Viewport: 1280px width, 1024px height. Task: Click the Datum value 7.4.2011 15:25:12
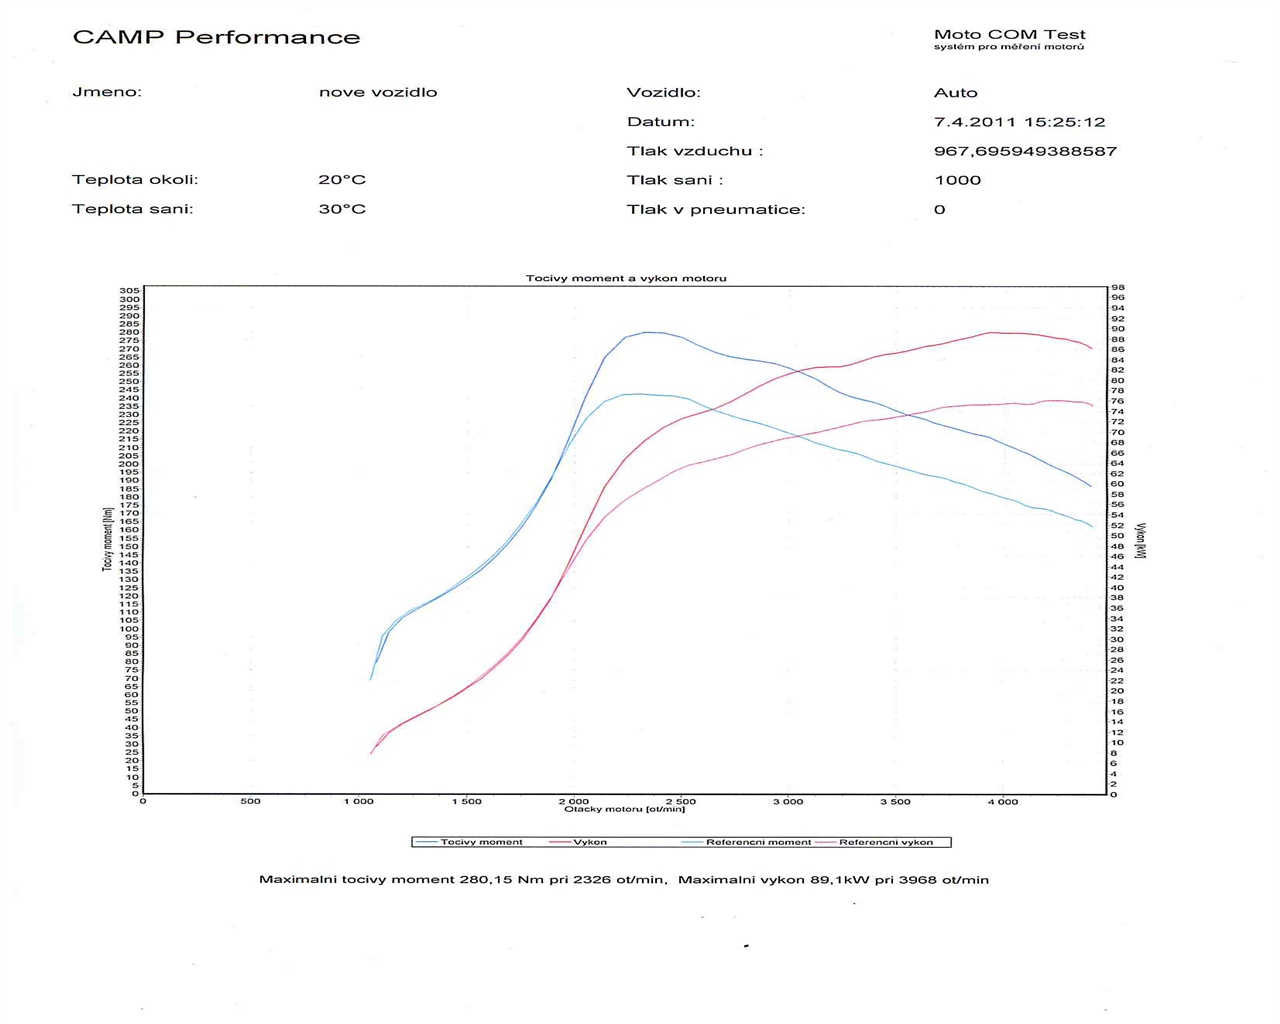[1019, 122]
